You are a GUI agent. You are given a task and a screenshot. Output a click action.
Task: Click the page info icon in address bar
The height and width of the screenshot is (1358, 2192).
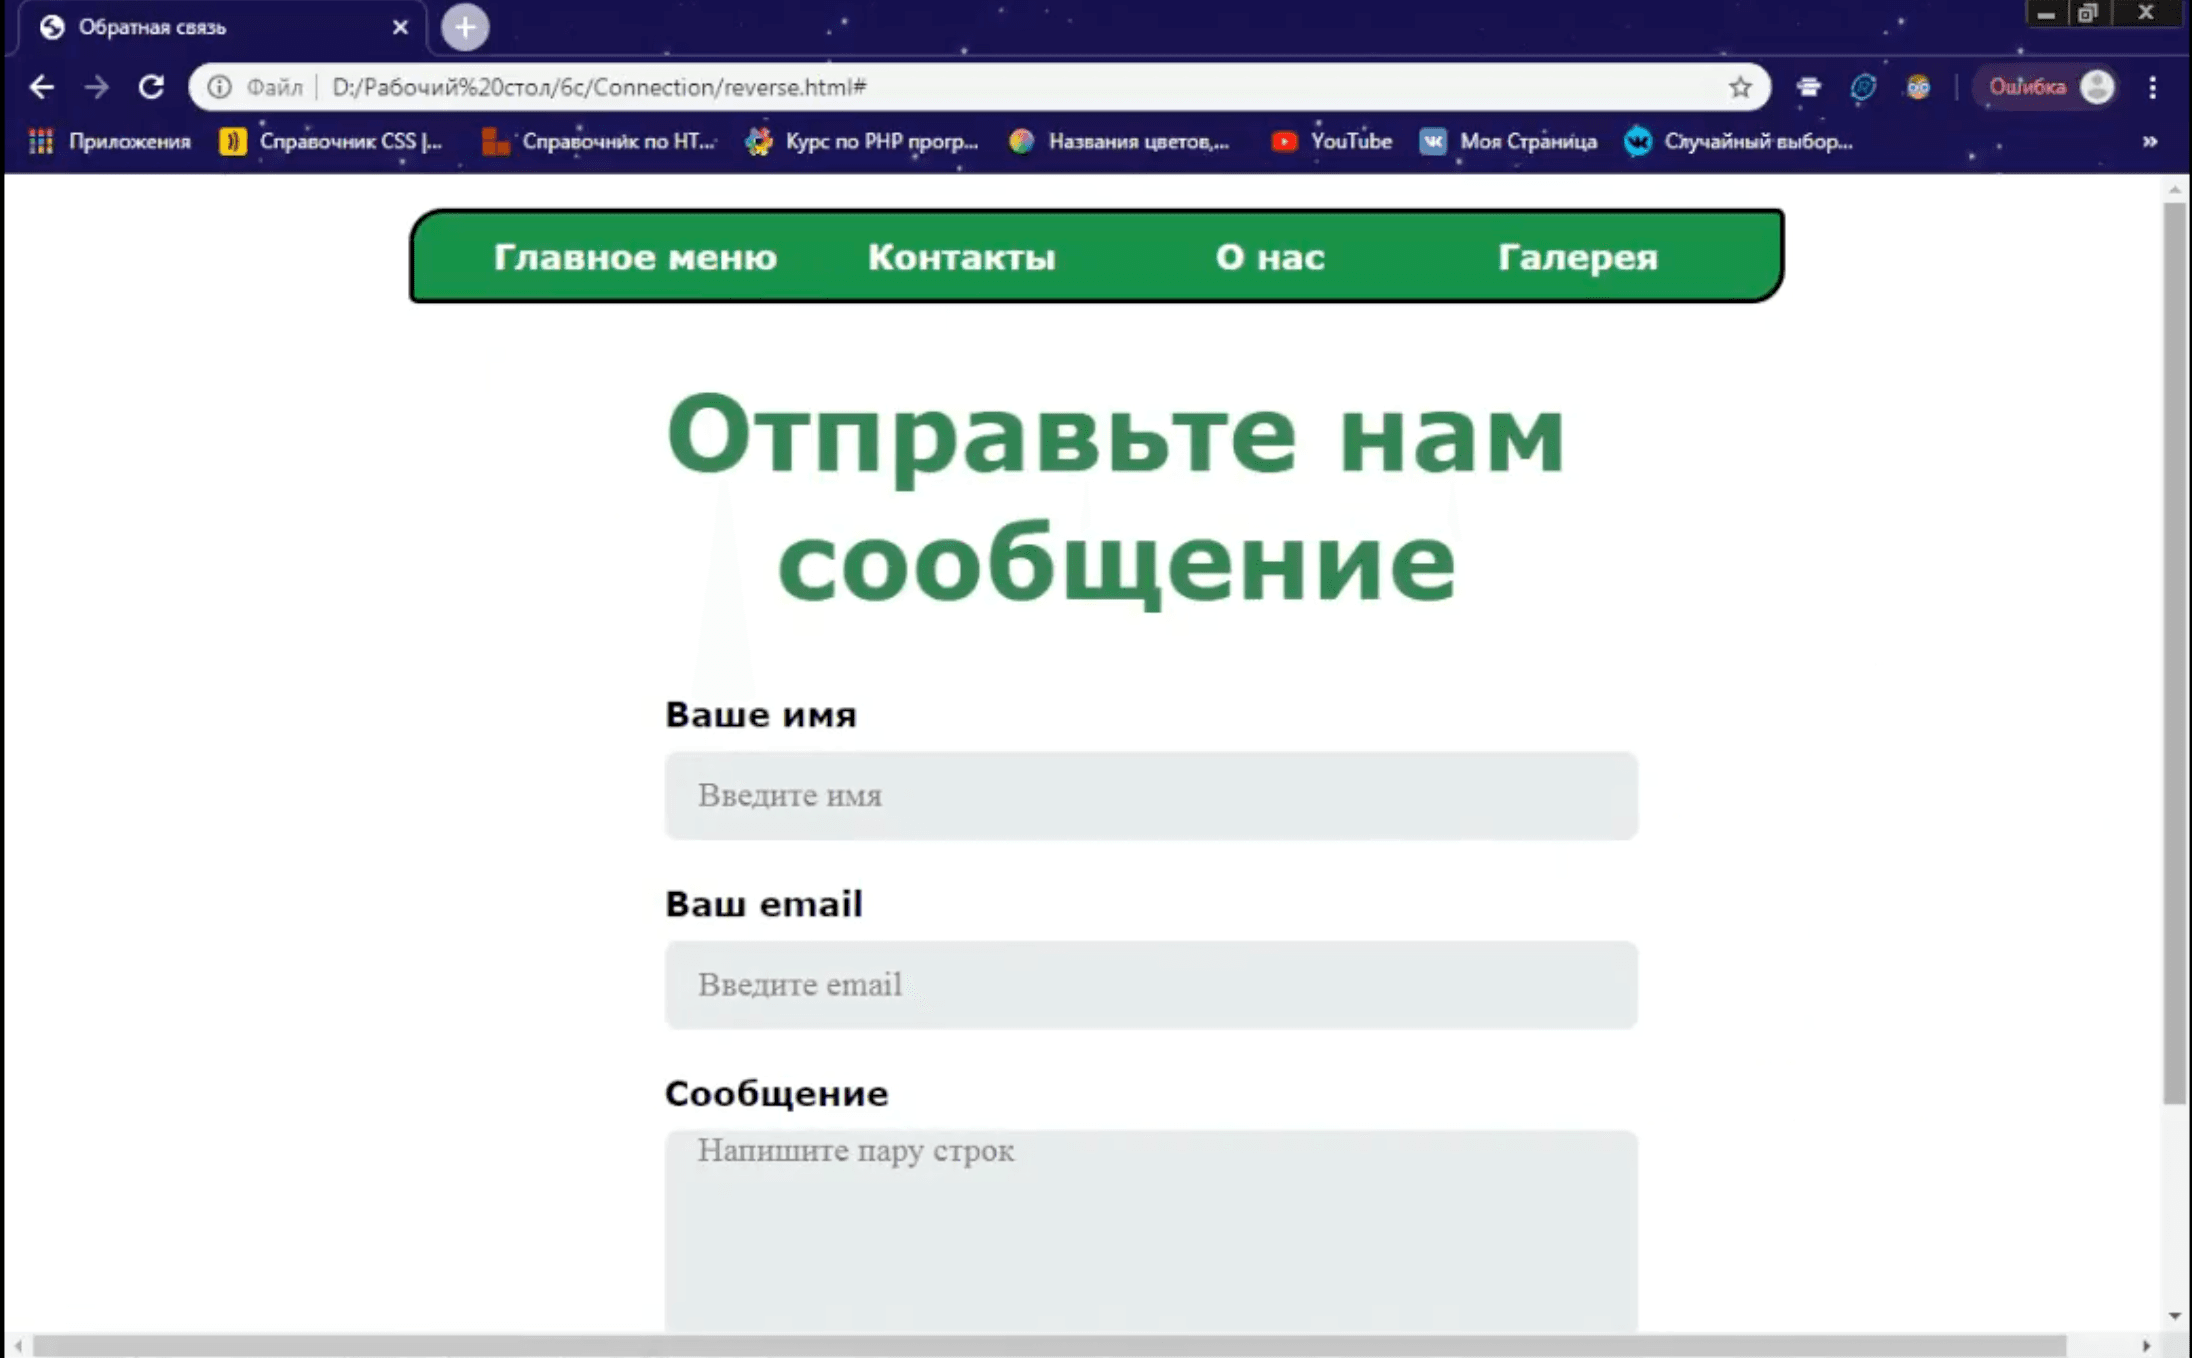(x=218, y=87)
